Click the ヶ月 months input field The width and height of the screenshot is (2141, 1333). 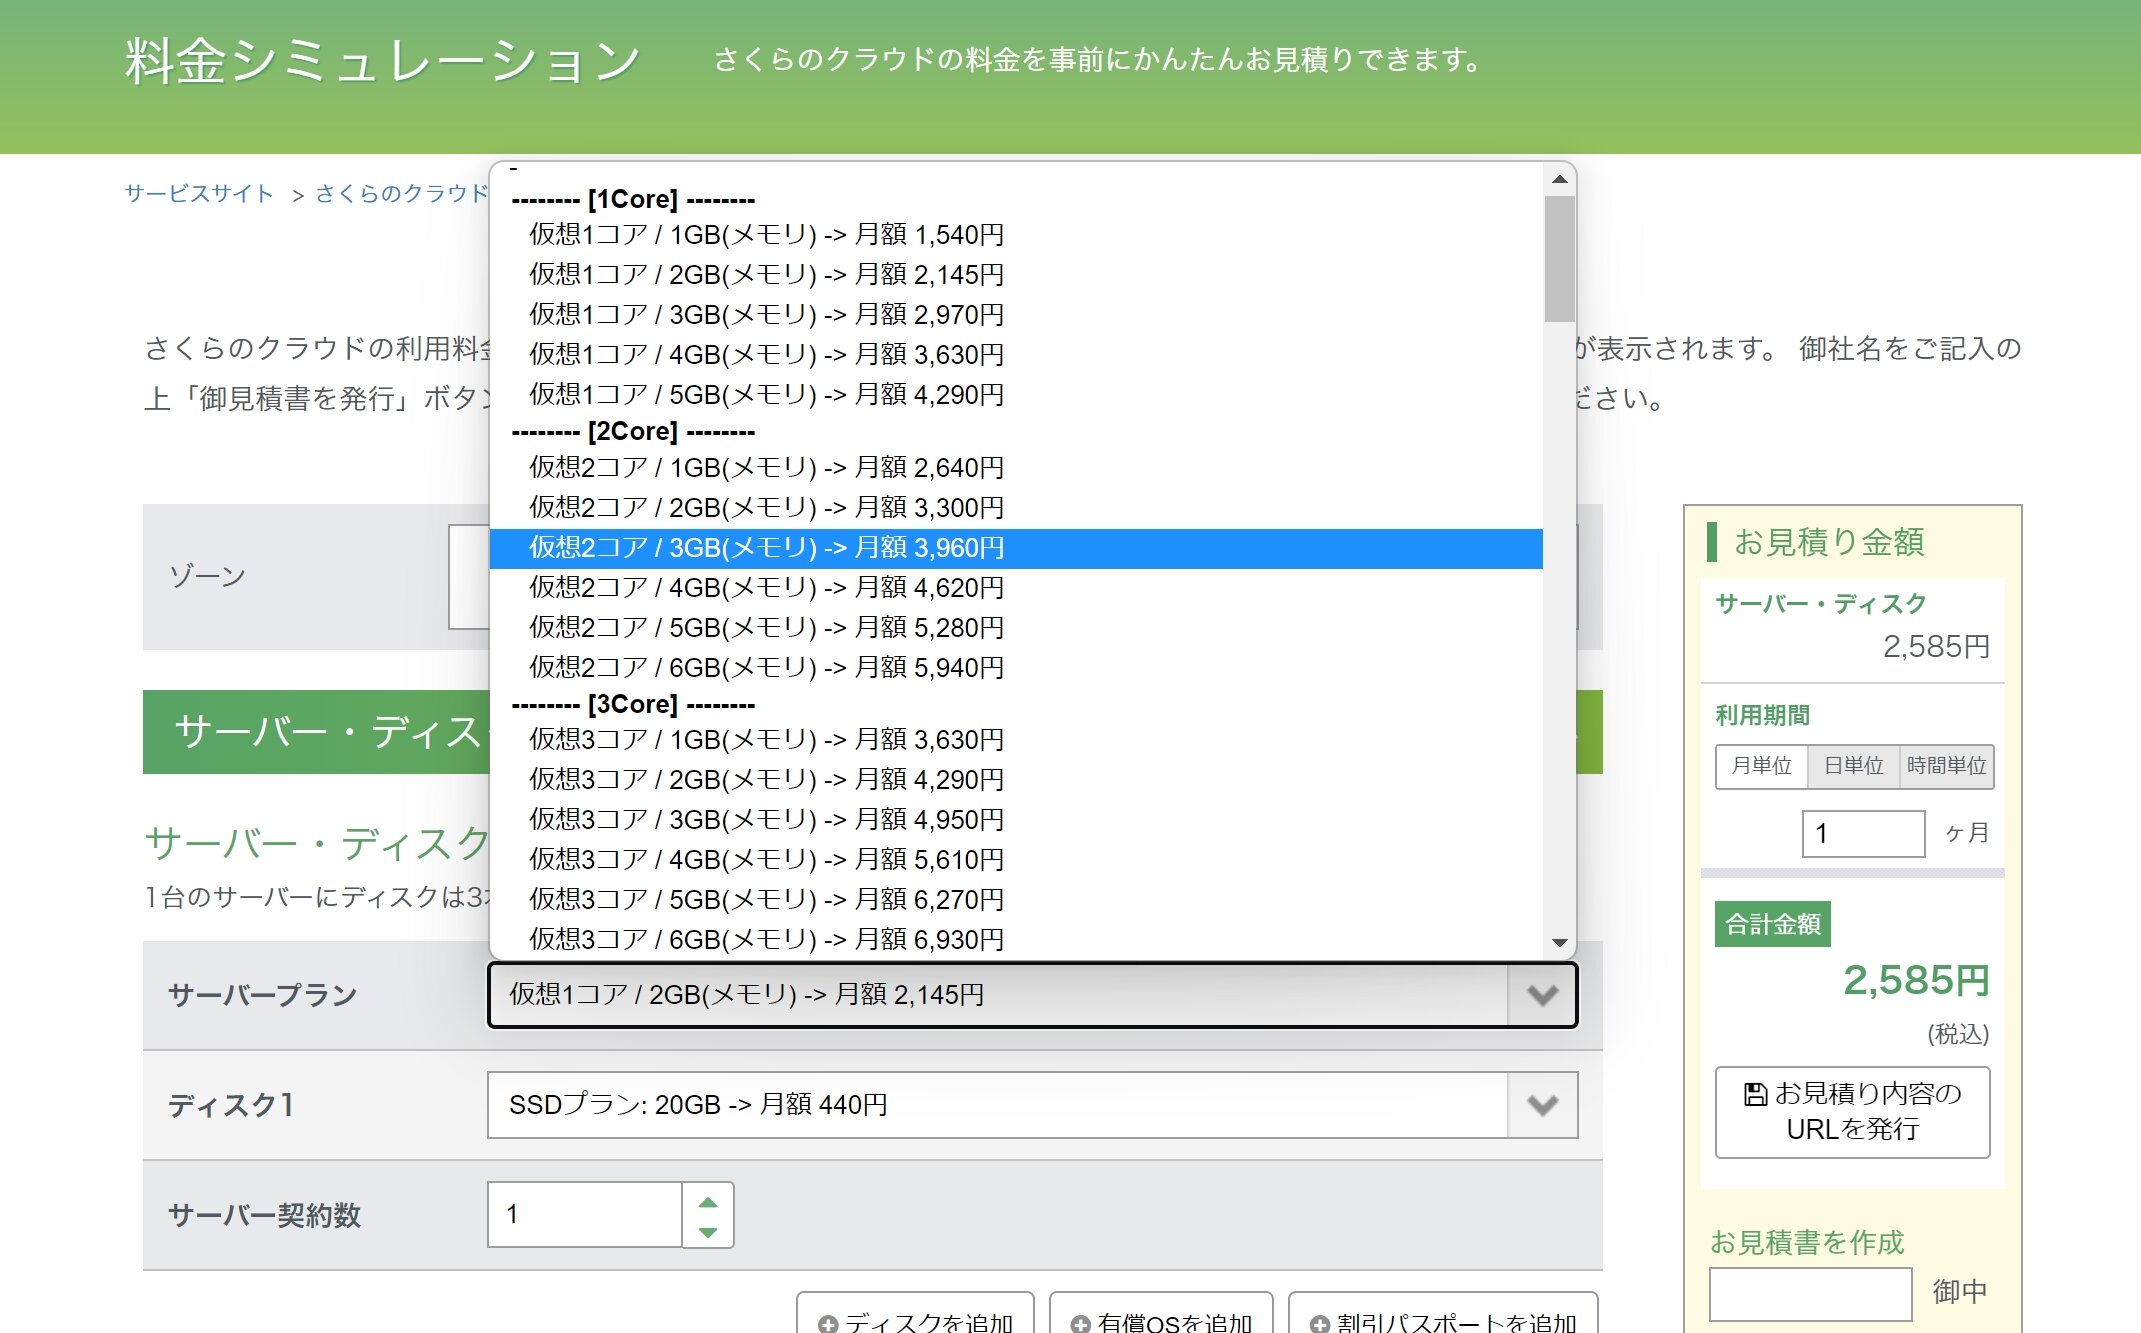point(1863,834)
